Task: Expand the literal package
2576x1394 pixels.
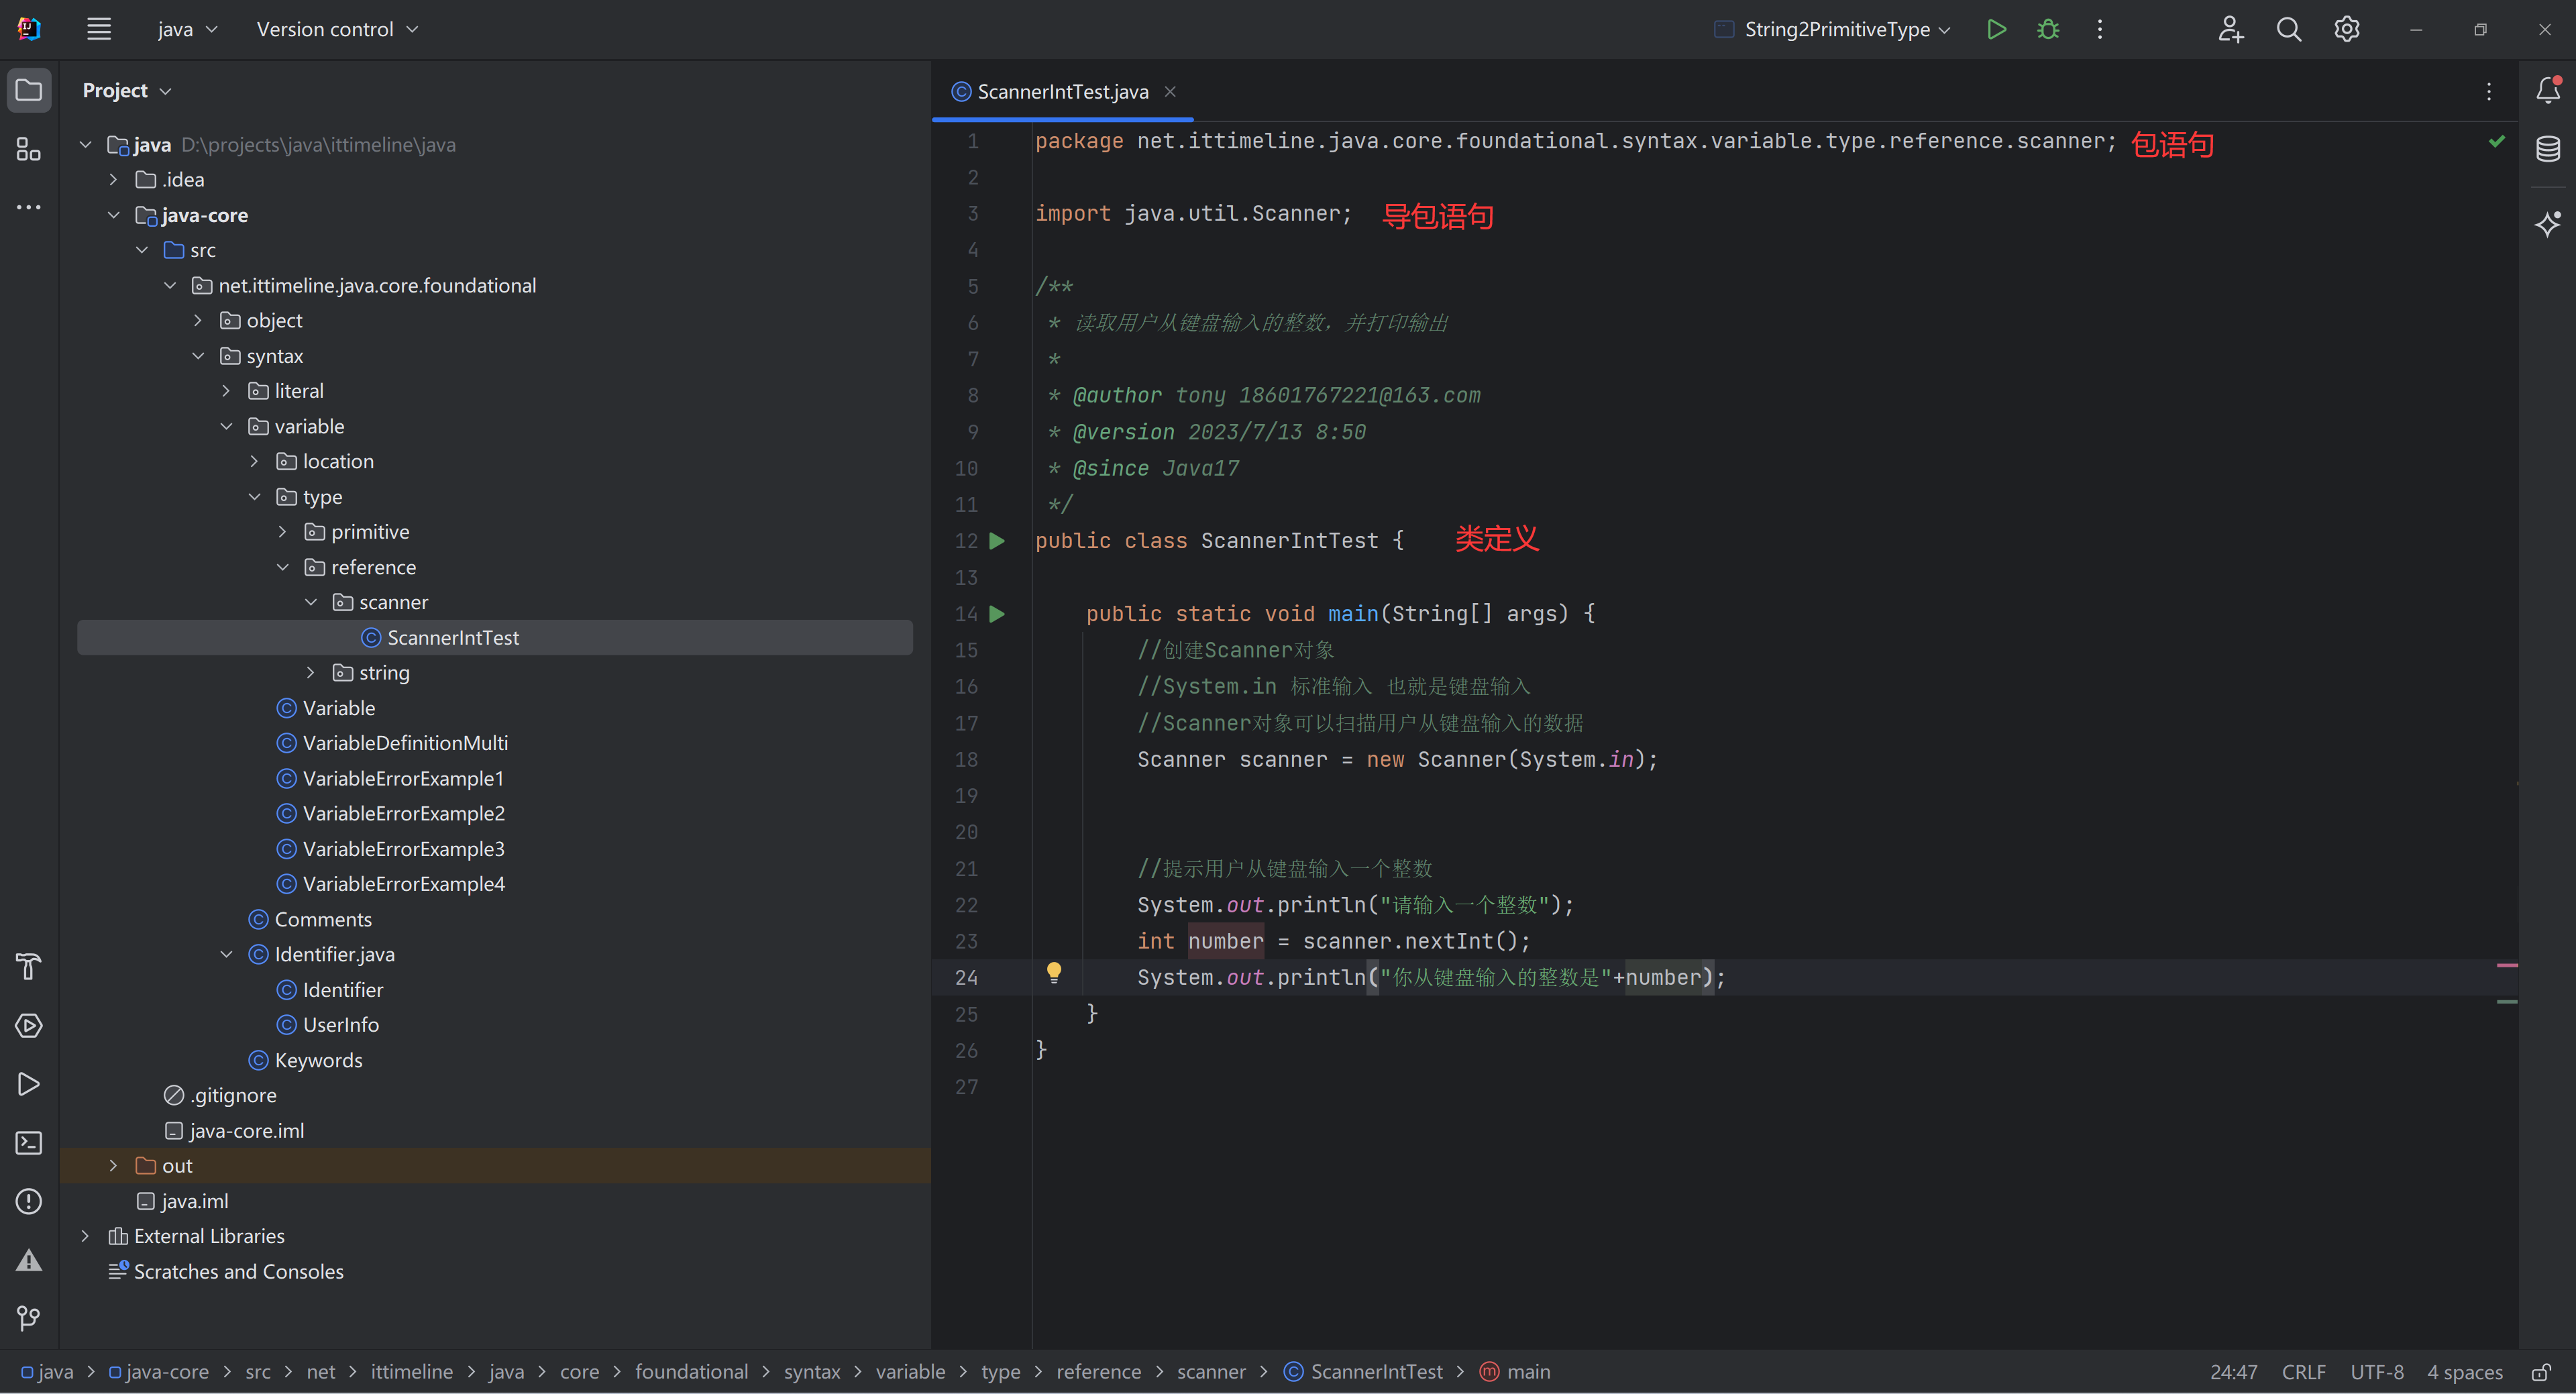Action: point(226,391)
